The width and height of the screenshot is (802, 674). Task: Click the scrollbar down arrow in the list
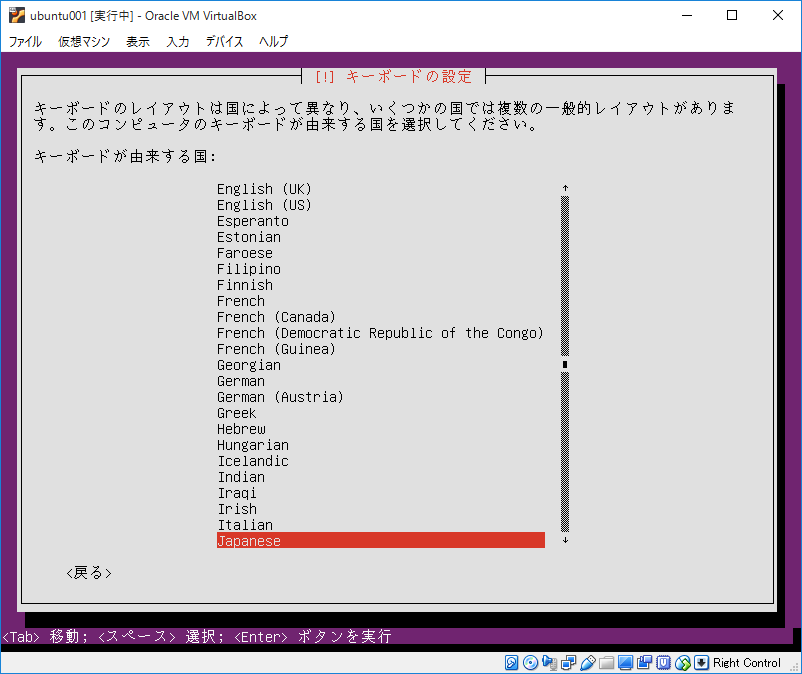pyautogui.click(x=565, y=540)
